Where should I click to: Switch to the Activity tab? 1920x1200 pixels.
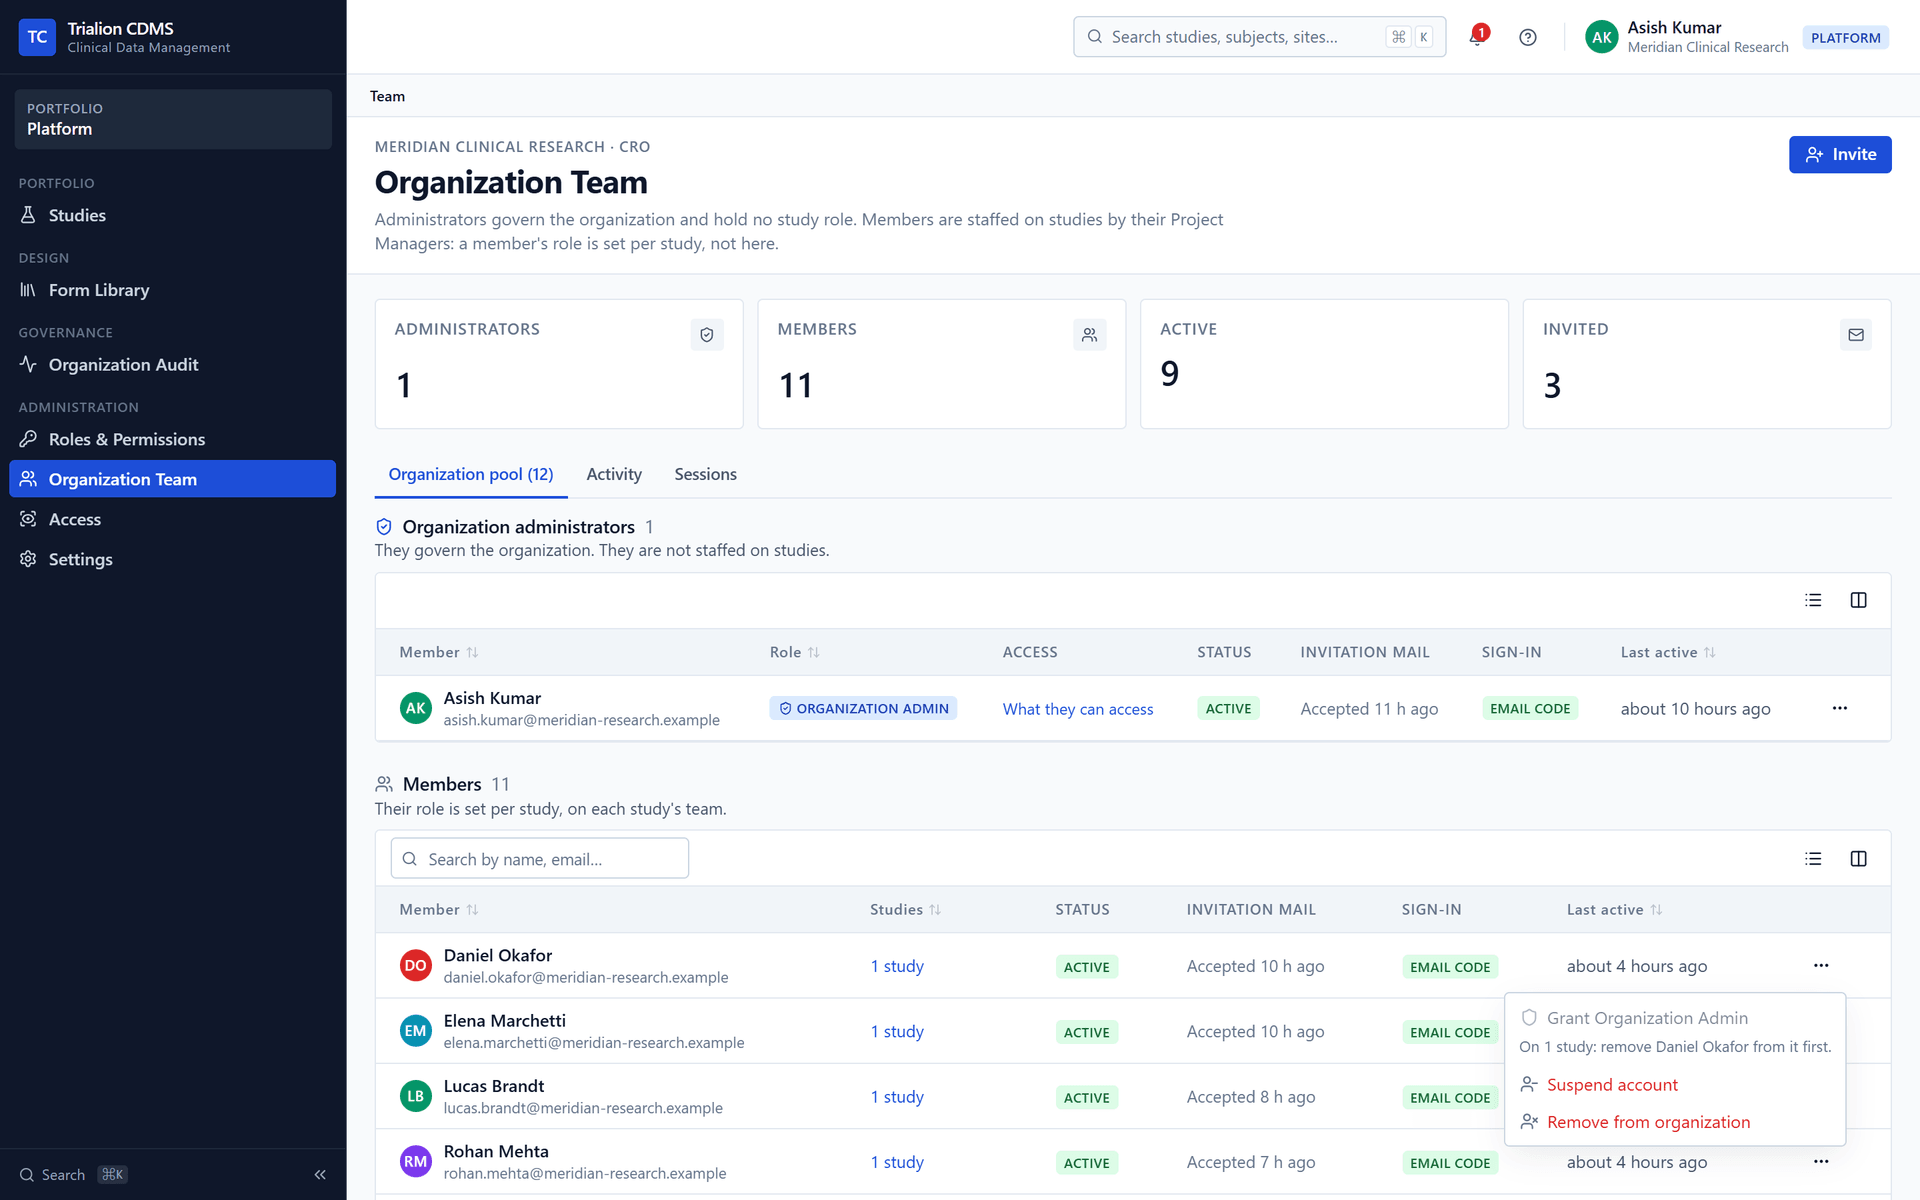[x=614, y=474]
